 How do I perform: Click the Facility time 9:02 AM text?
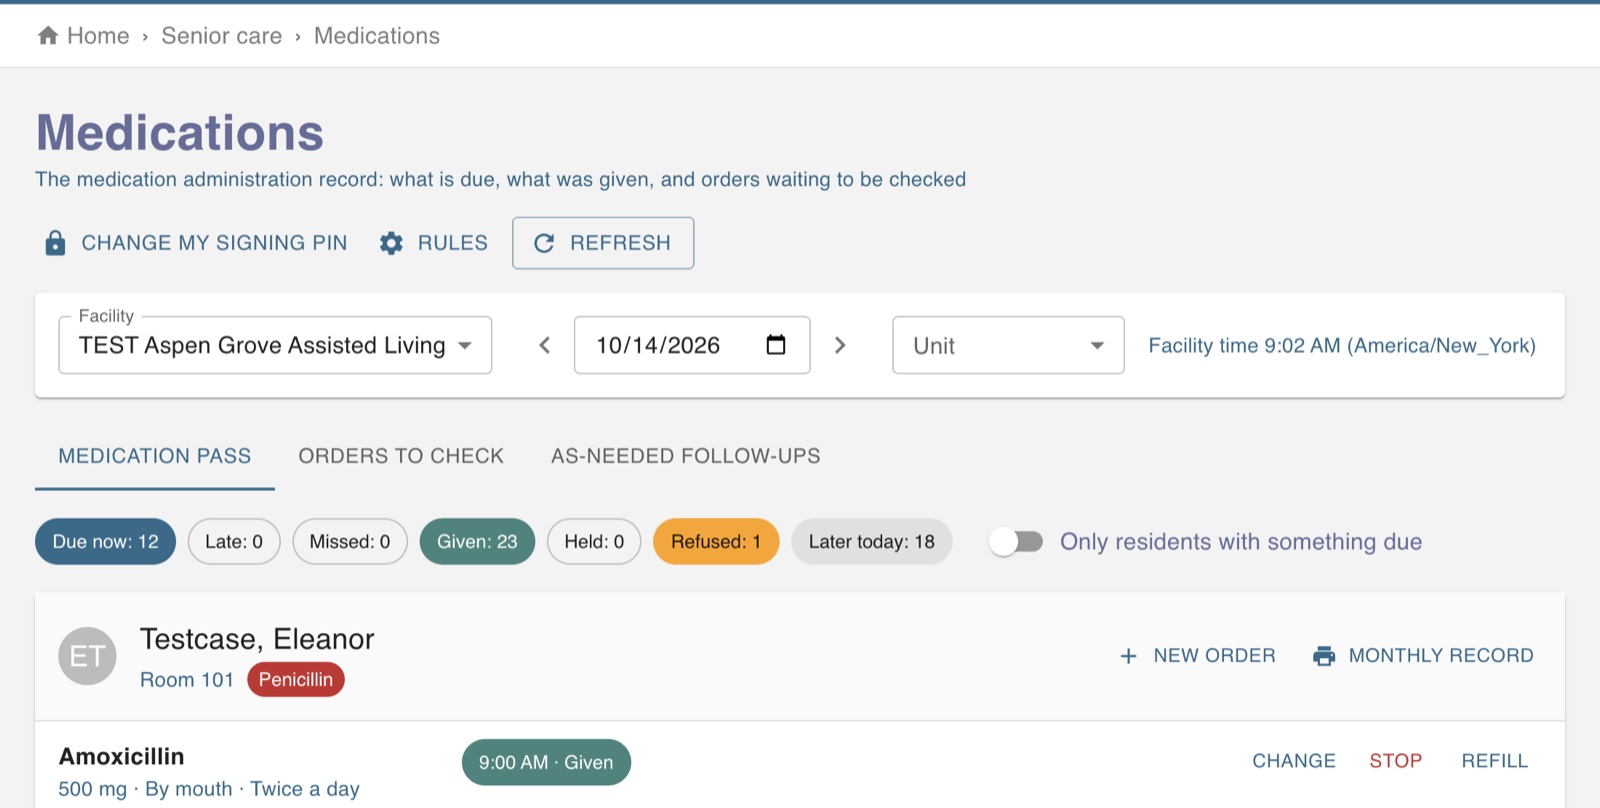[1342, 345]
